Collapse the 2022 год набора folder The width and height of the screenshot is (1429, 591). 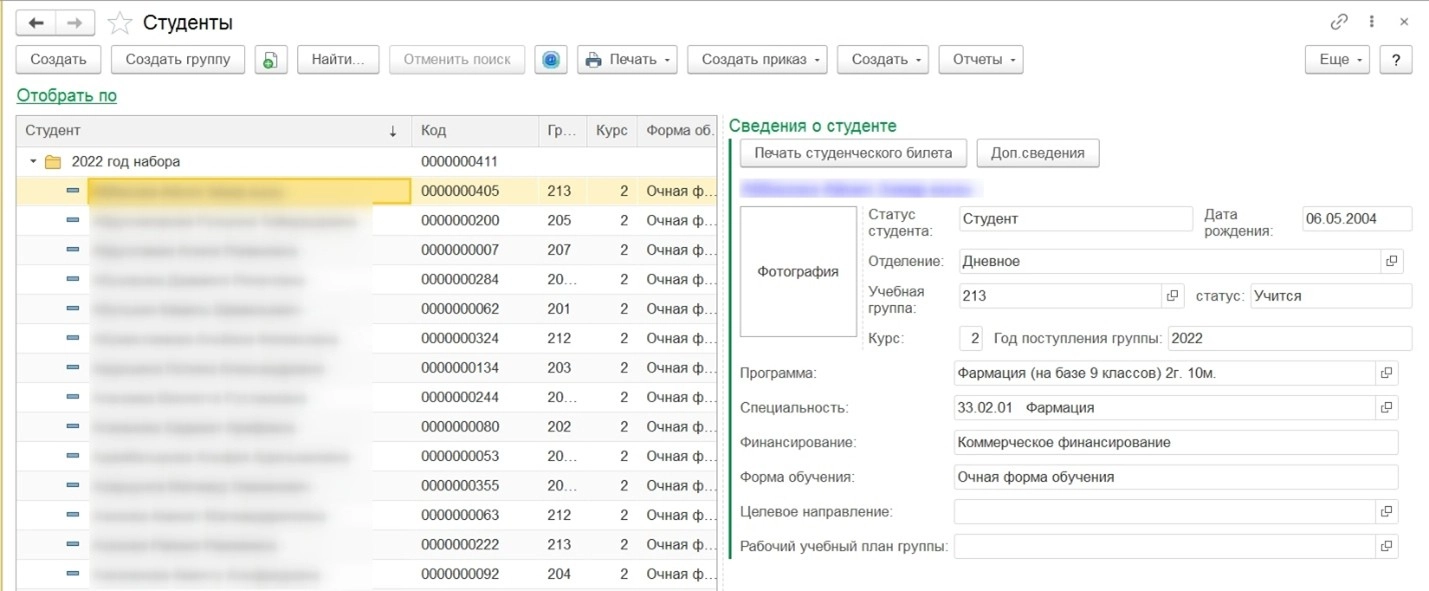click(33, 162)
